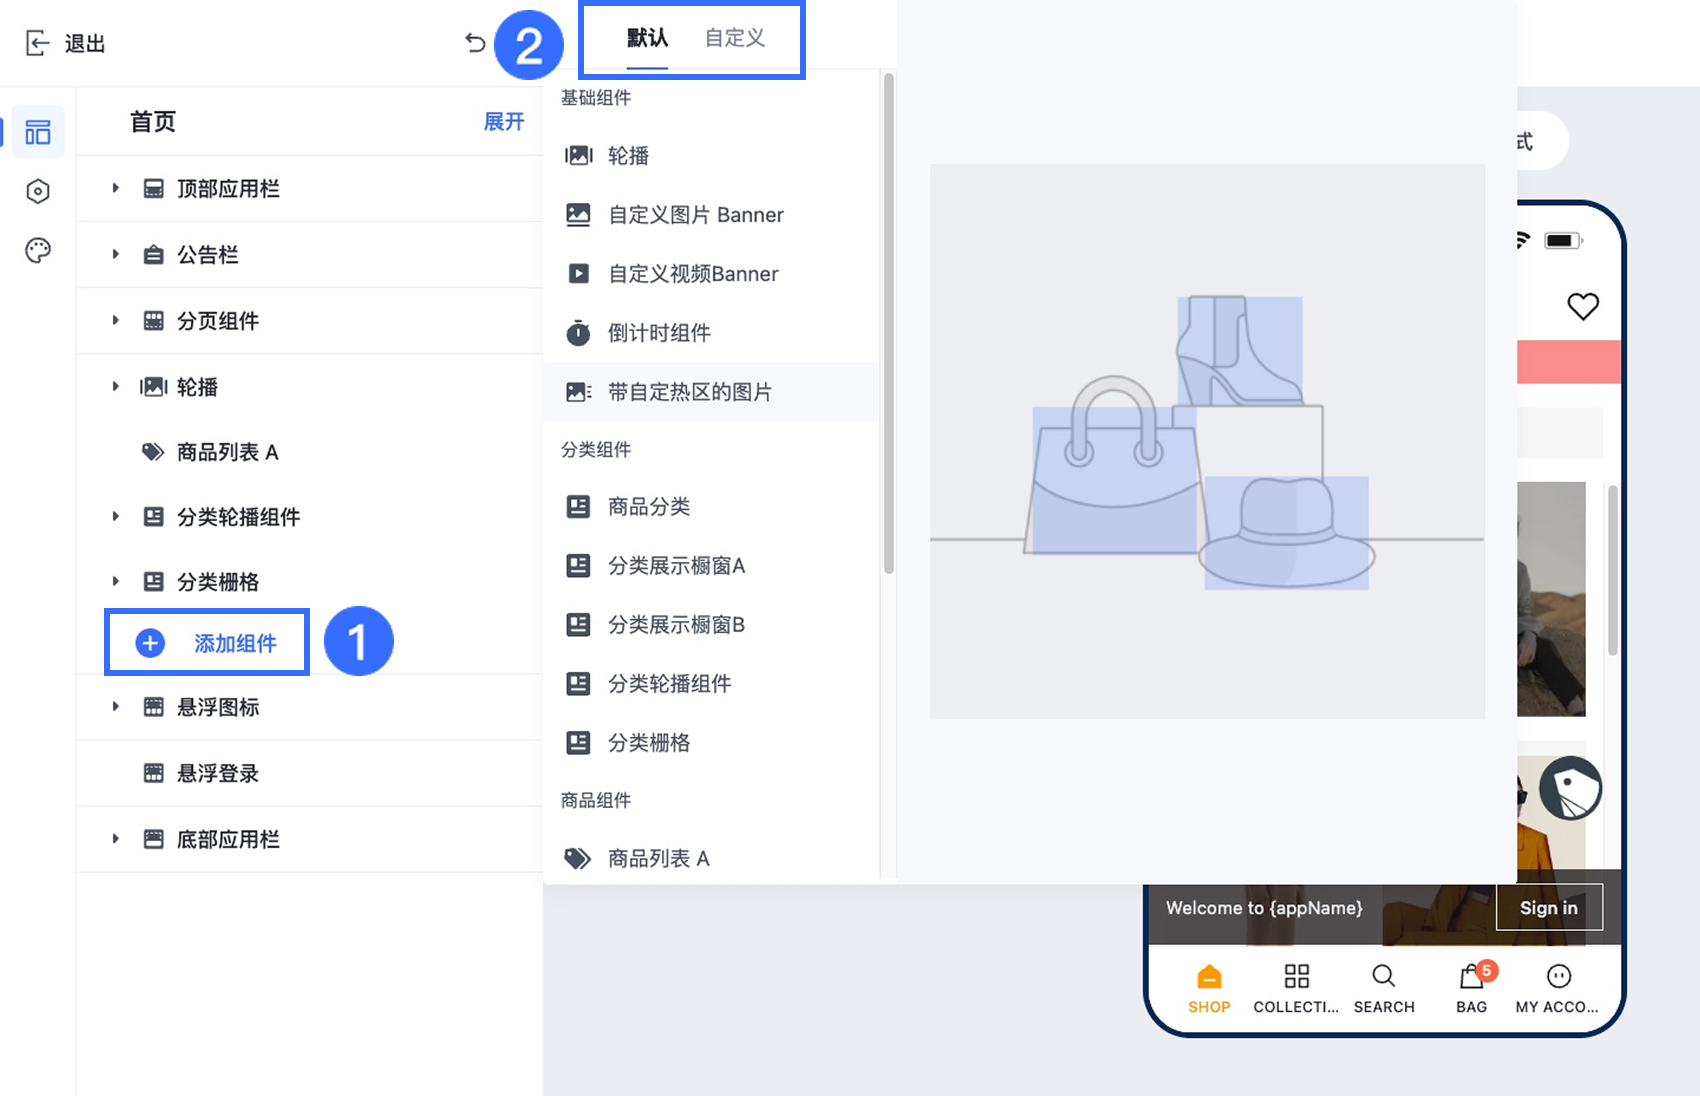This screenshot has width=1700, height=1096.
Task: Click the 悬浮登录 component icon
Action: point(153,773)
